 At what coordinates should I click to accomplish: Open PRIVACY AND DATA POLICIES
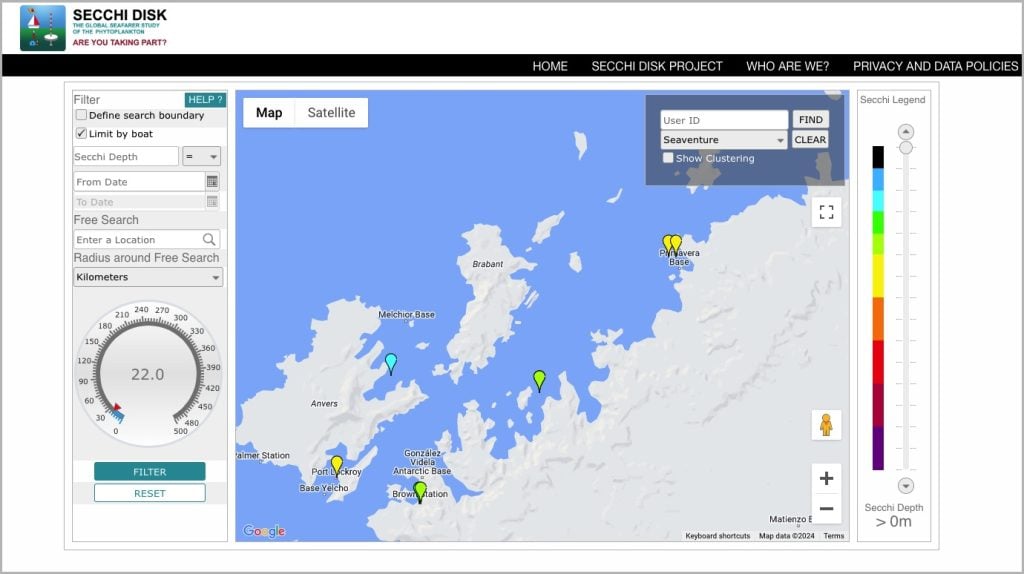coord(935,66)
